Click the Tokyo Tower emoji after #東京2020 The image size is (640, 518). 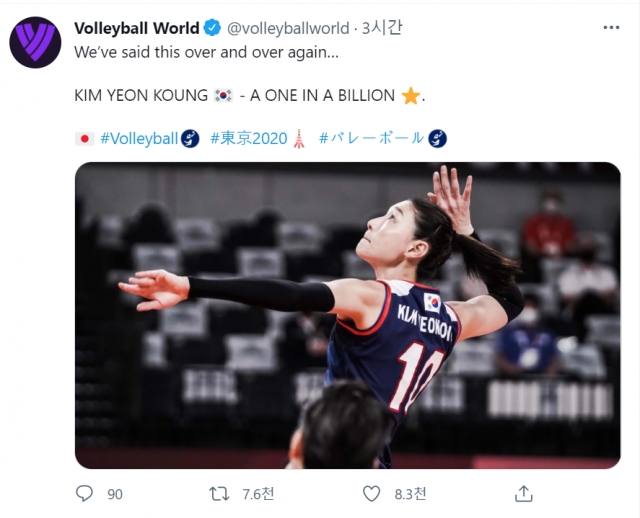coord(299,139)
